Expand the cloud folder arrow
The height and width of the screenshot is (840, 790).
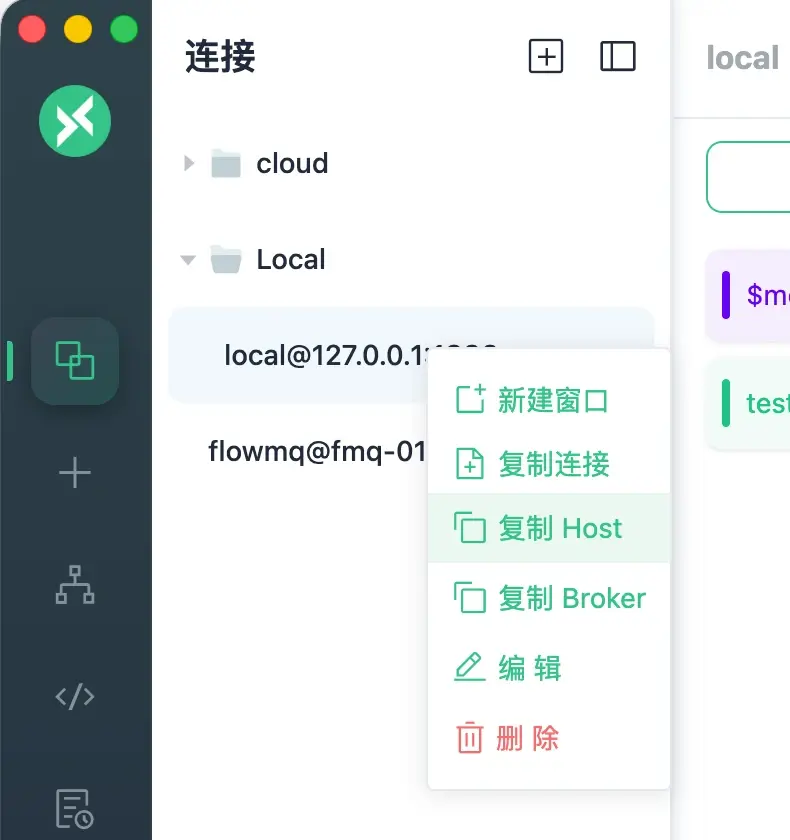pos(189,163)
